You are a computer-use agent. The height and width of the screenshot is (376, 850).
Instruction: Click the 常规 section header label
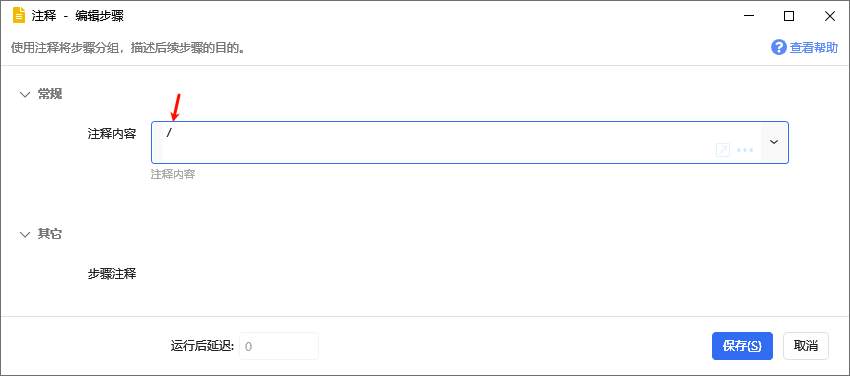click(x=50, y=94)
